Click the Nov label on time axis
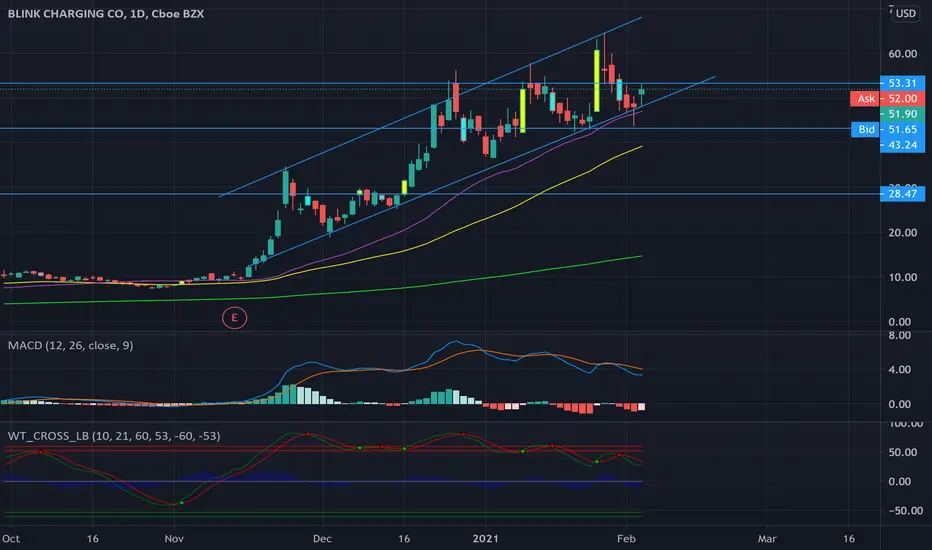 [x=174, y=539]
